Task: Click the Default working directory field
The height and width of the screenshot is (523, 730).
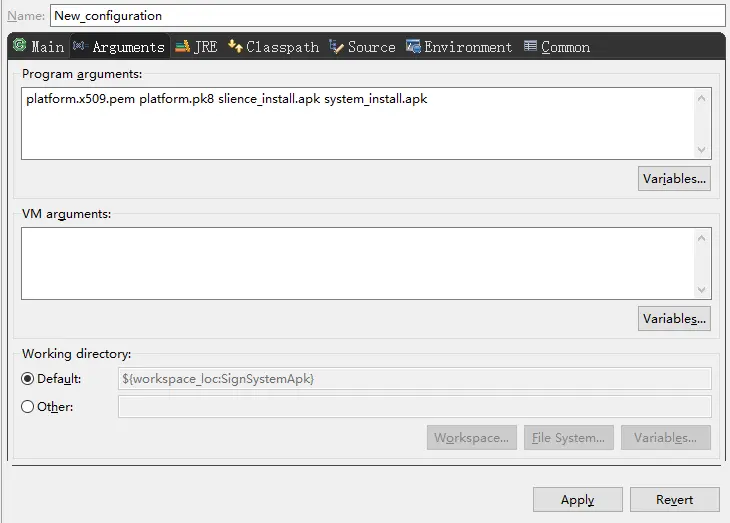Action: coord(414,379)
